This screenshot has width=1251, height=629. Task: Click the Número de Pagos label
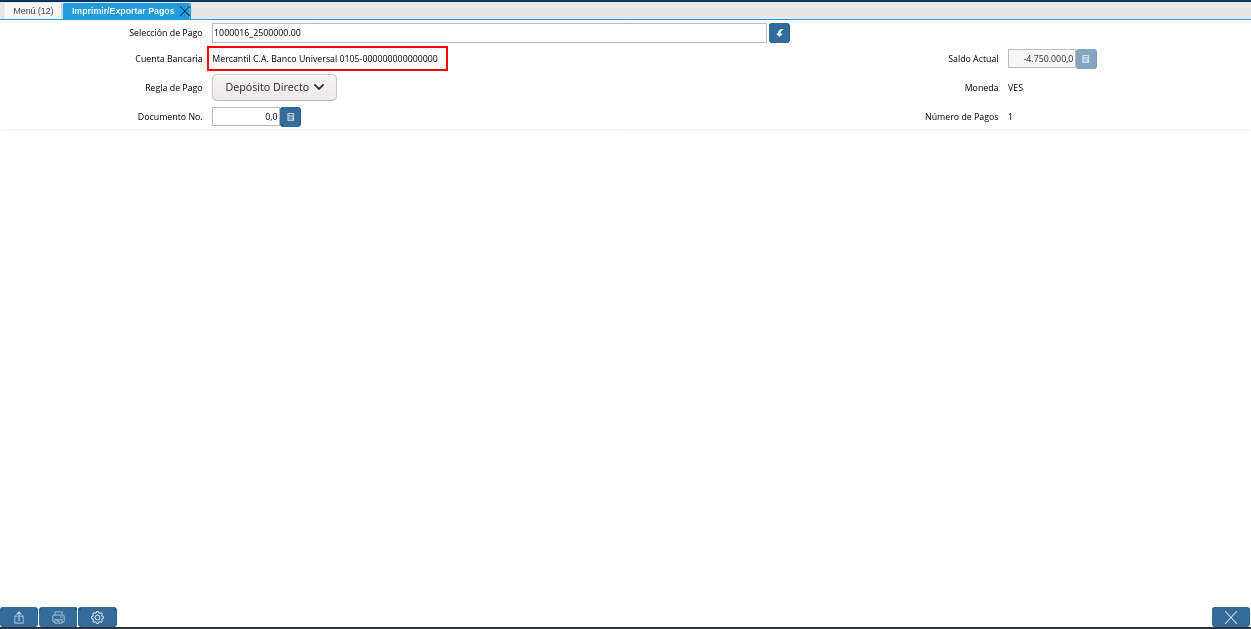coord(961,117)
